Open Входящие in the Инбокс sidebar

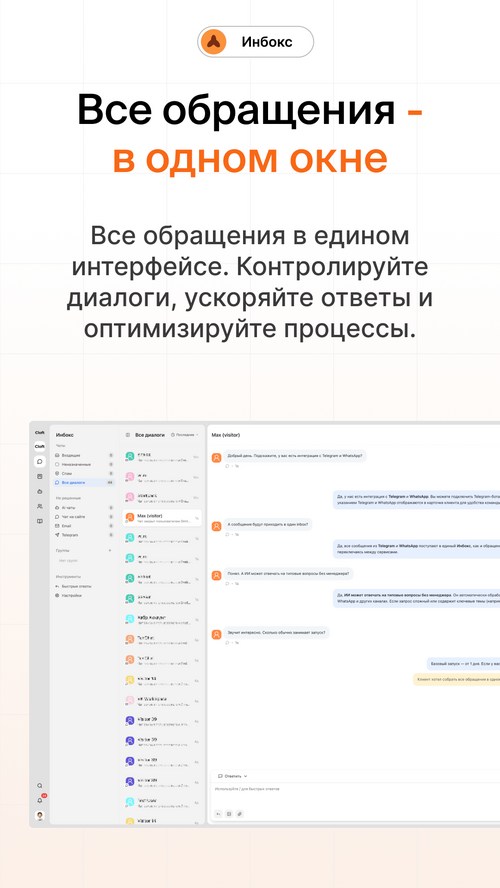84,455
